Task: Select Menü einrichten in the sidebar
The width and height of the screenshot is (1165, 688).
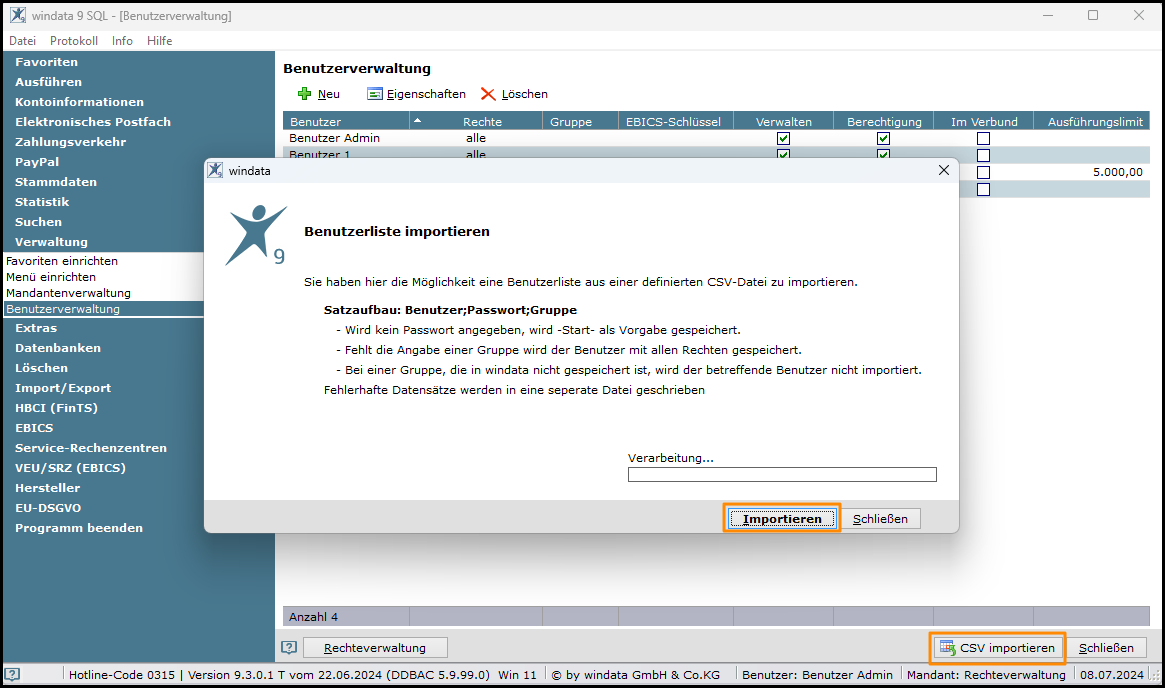Action: 51,277
